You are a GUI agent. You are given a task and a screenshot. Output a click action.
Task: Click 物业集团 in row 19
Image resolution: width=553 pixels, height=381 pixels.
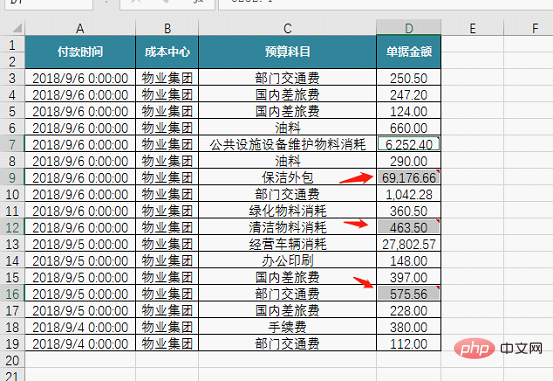point(167,344)
